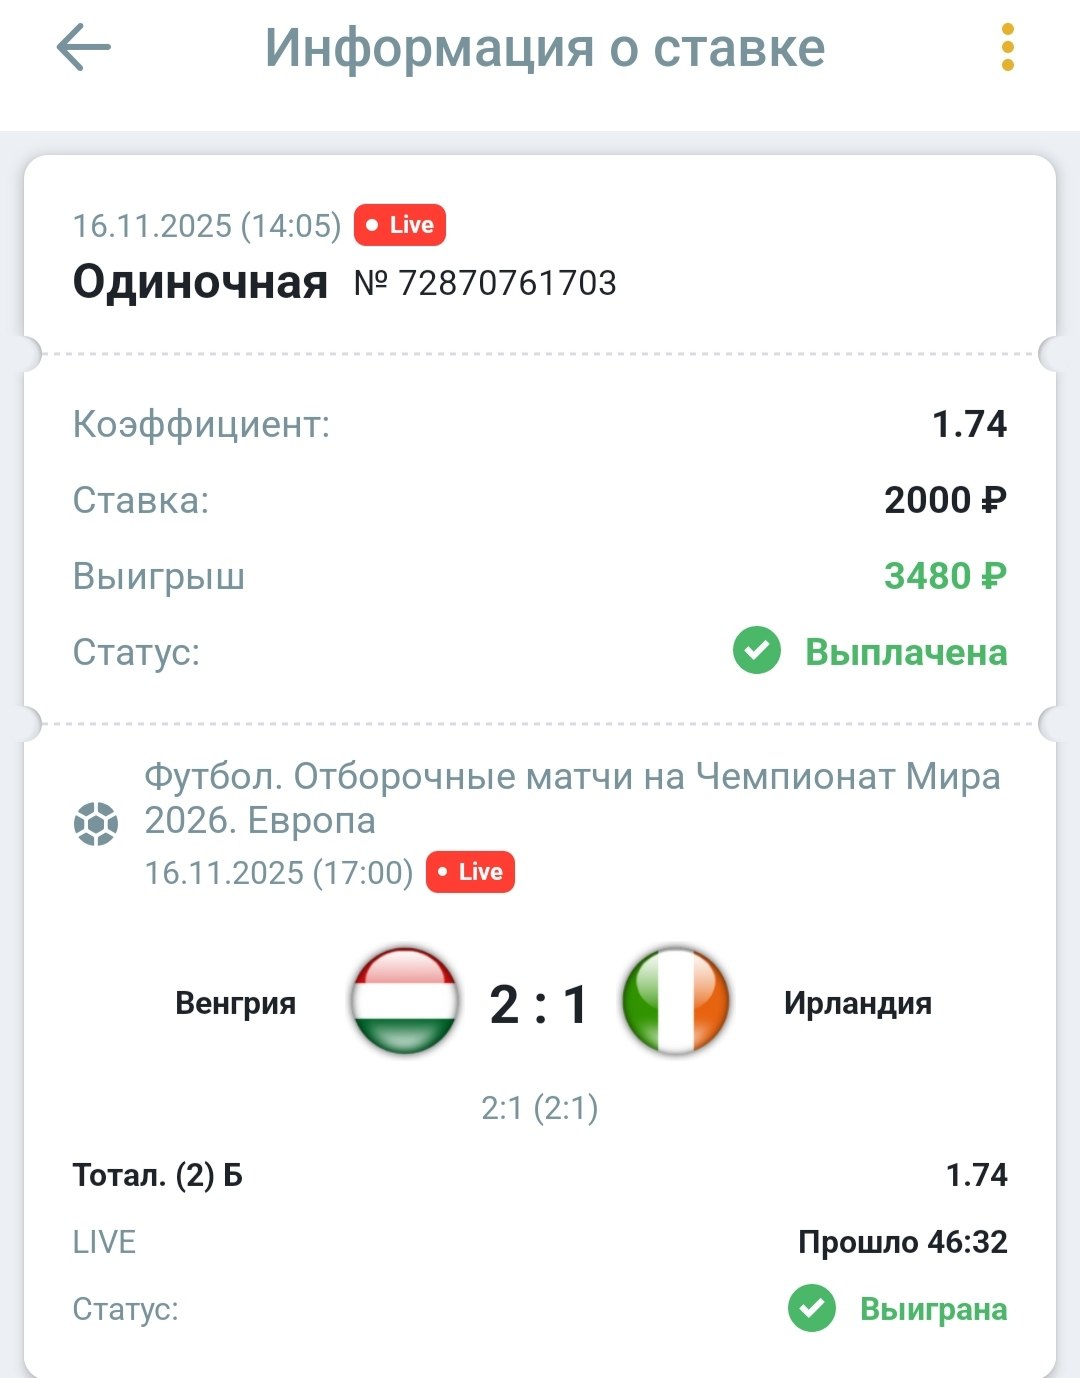This screenshot has height=1378, width=1080.
Task: Tap the Информация о ставке header title
Action: [545, 48]
